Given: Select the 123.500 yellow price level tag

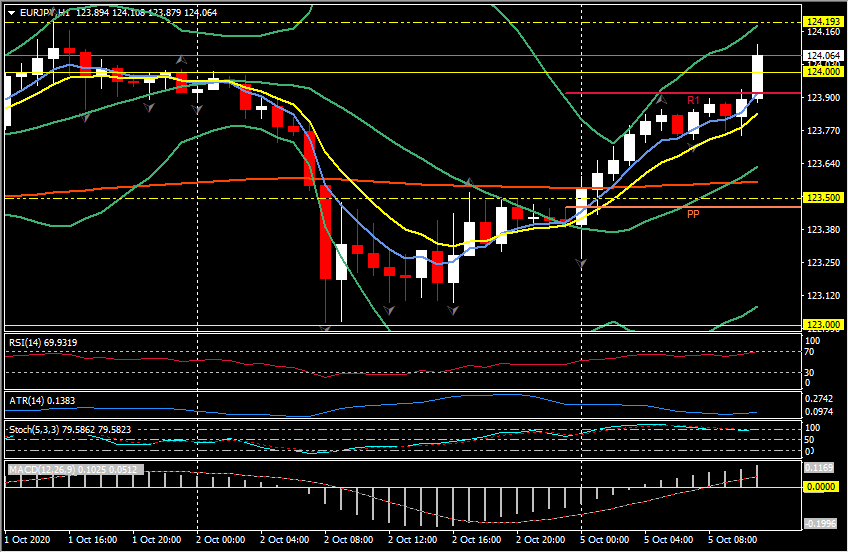Looking at the screenshot, I should 823,198.
